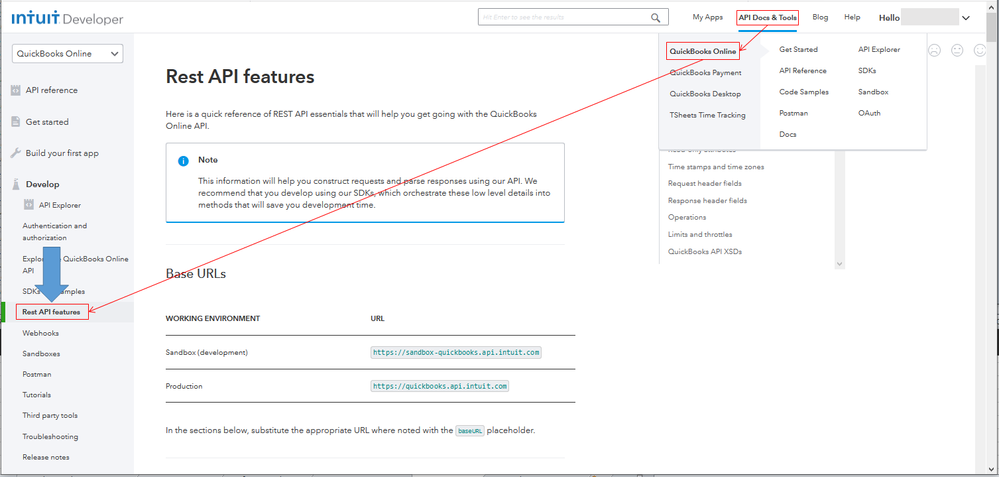Click the API Explorer sidebar icon
This screenshot has height=477, width=999.
28,205
